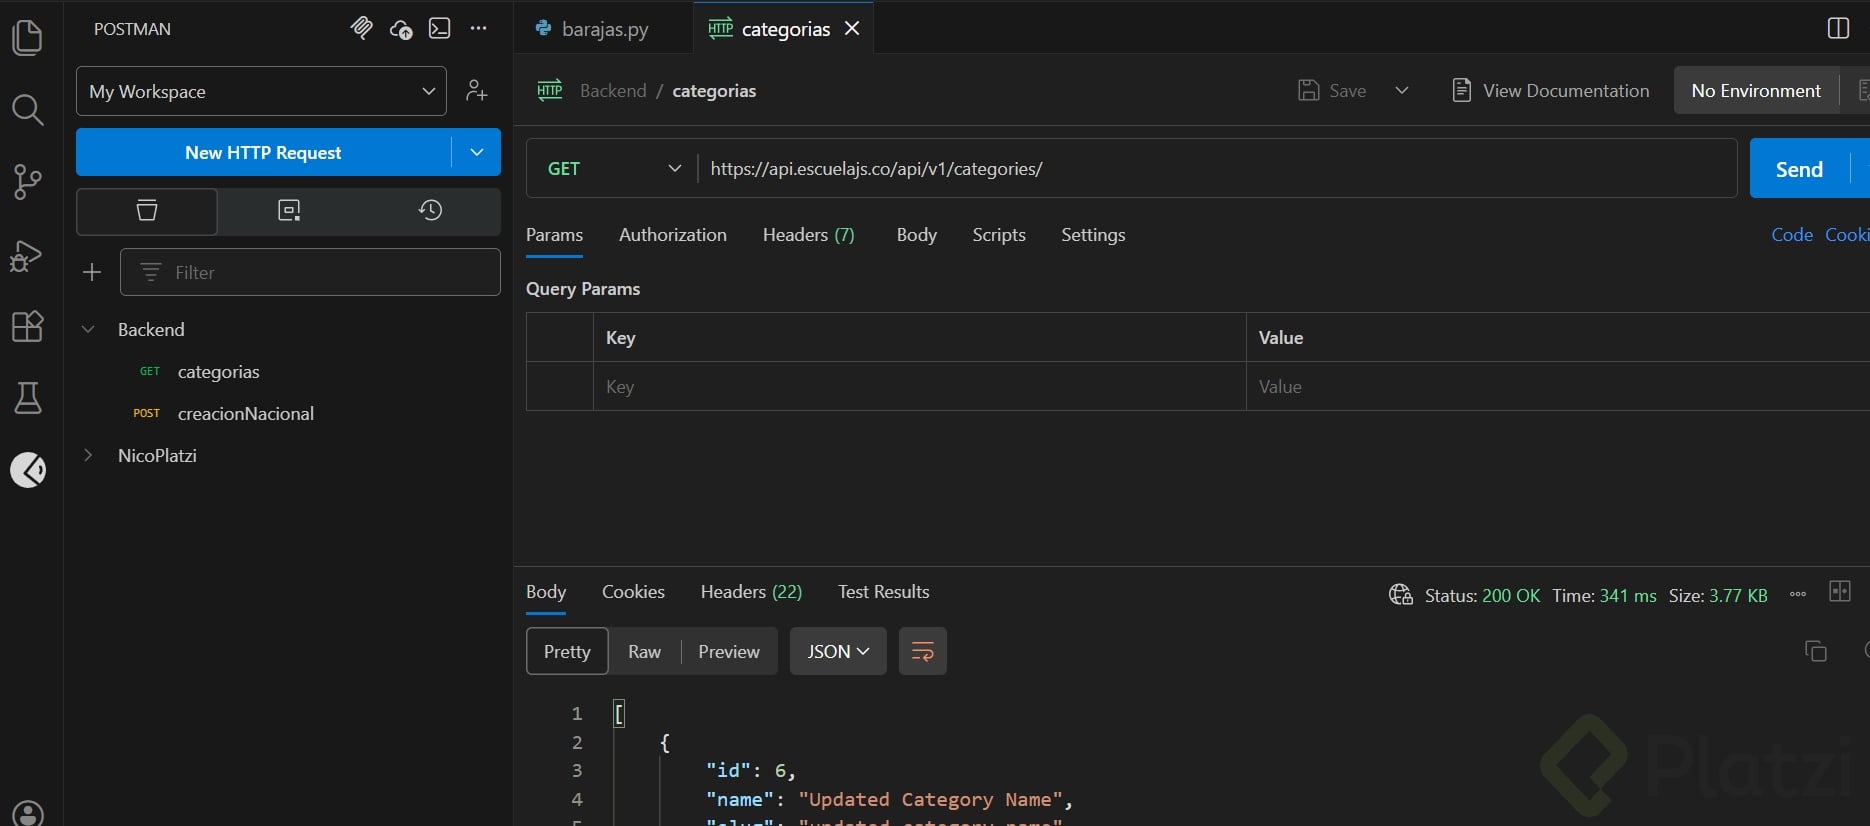
Task: Open the Run and Debug icon
Action: click(x=27, y=255)
